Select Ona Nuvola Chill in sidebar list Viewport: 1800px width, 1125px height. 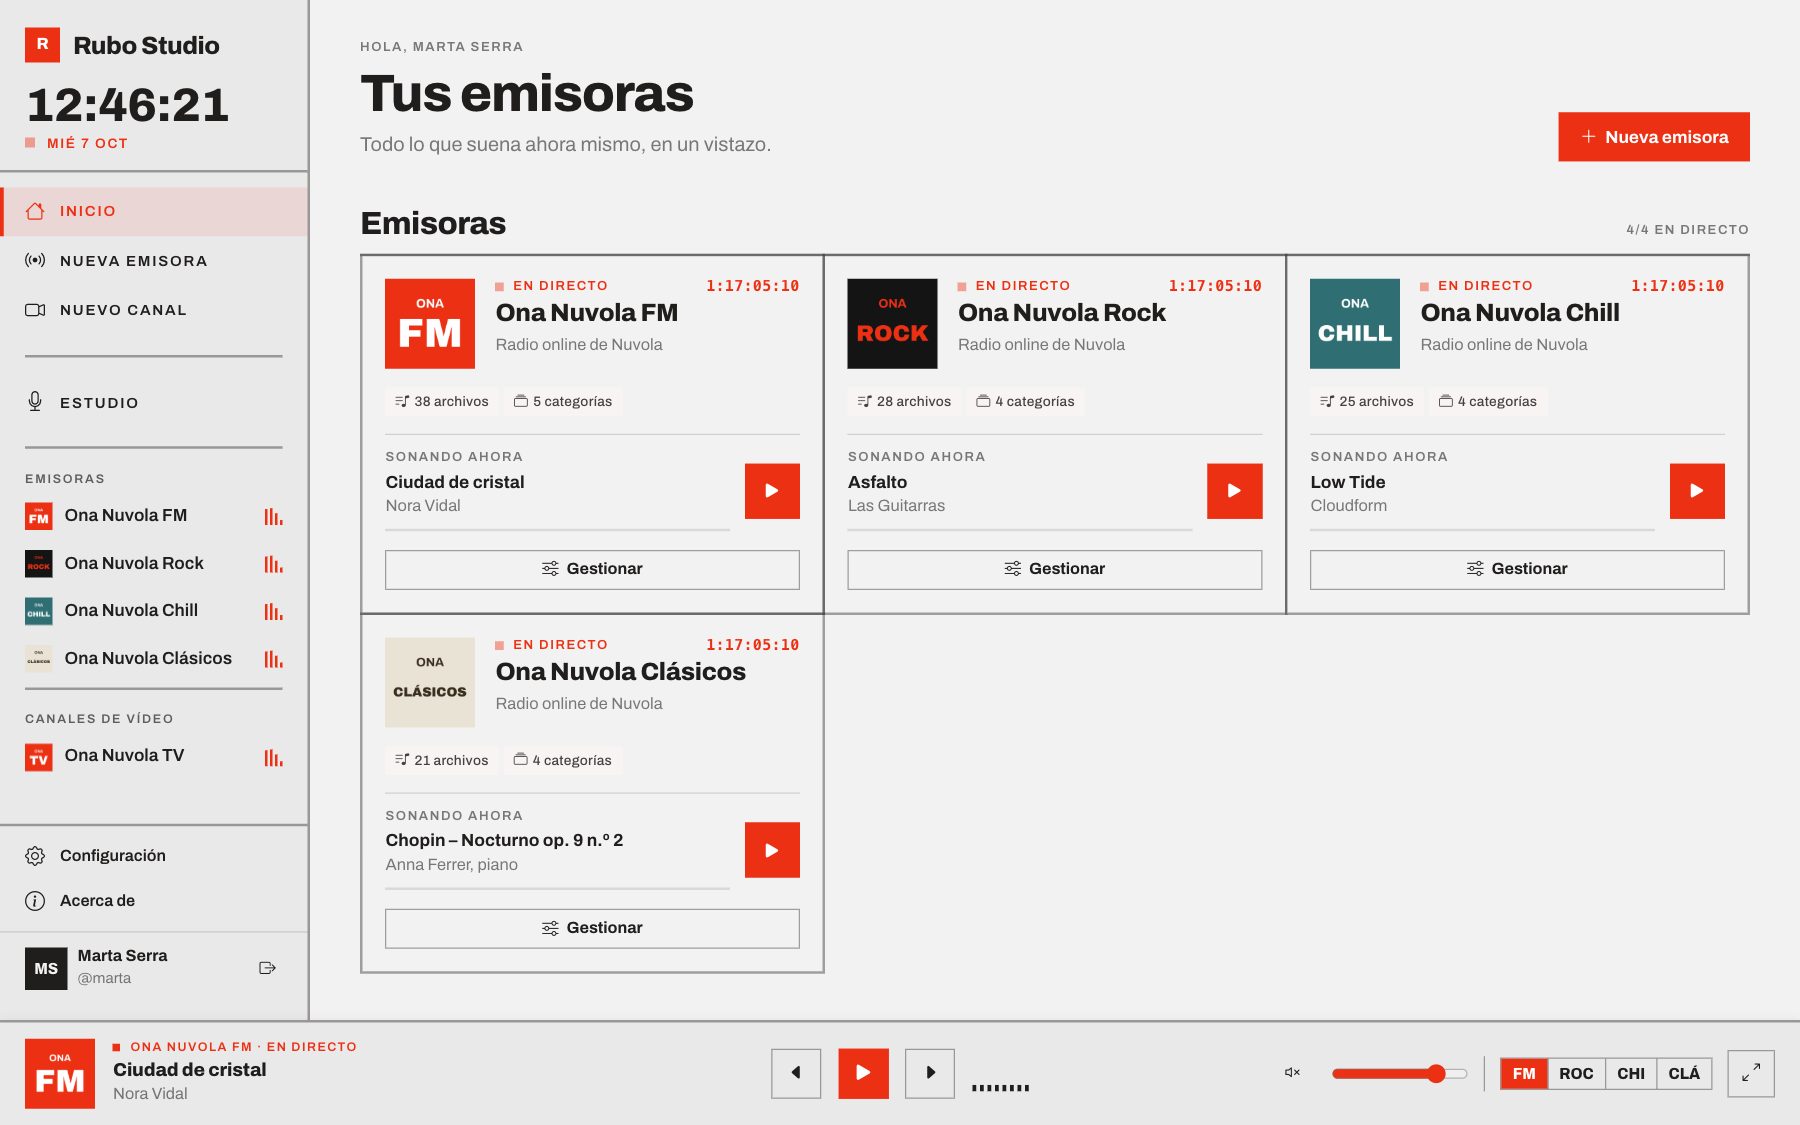(x=154, y=611)
